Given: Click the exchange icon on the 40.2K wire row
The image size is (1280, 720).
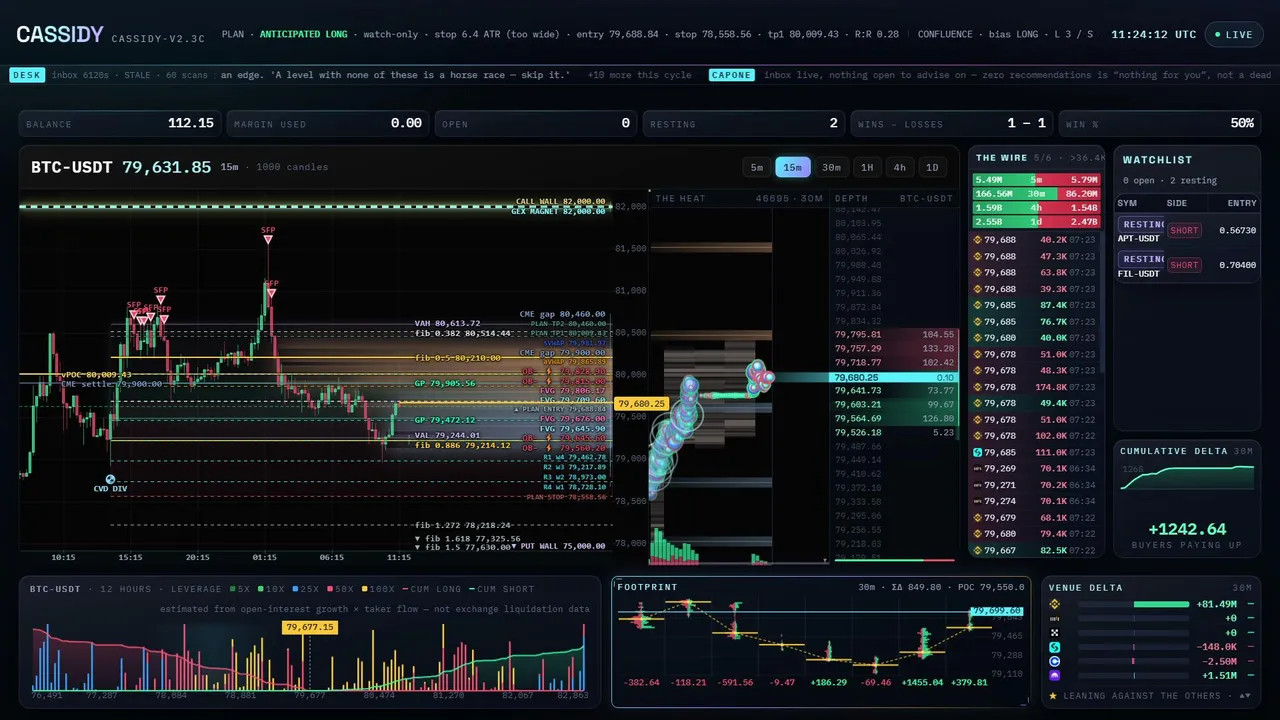Looking at the screenshot, I should pos(978,240).
